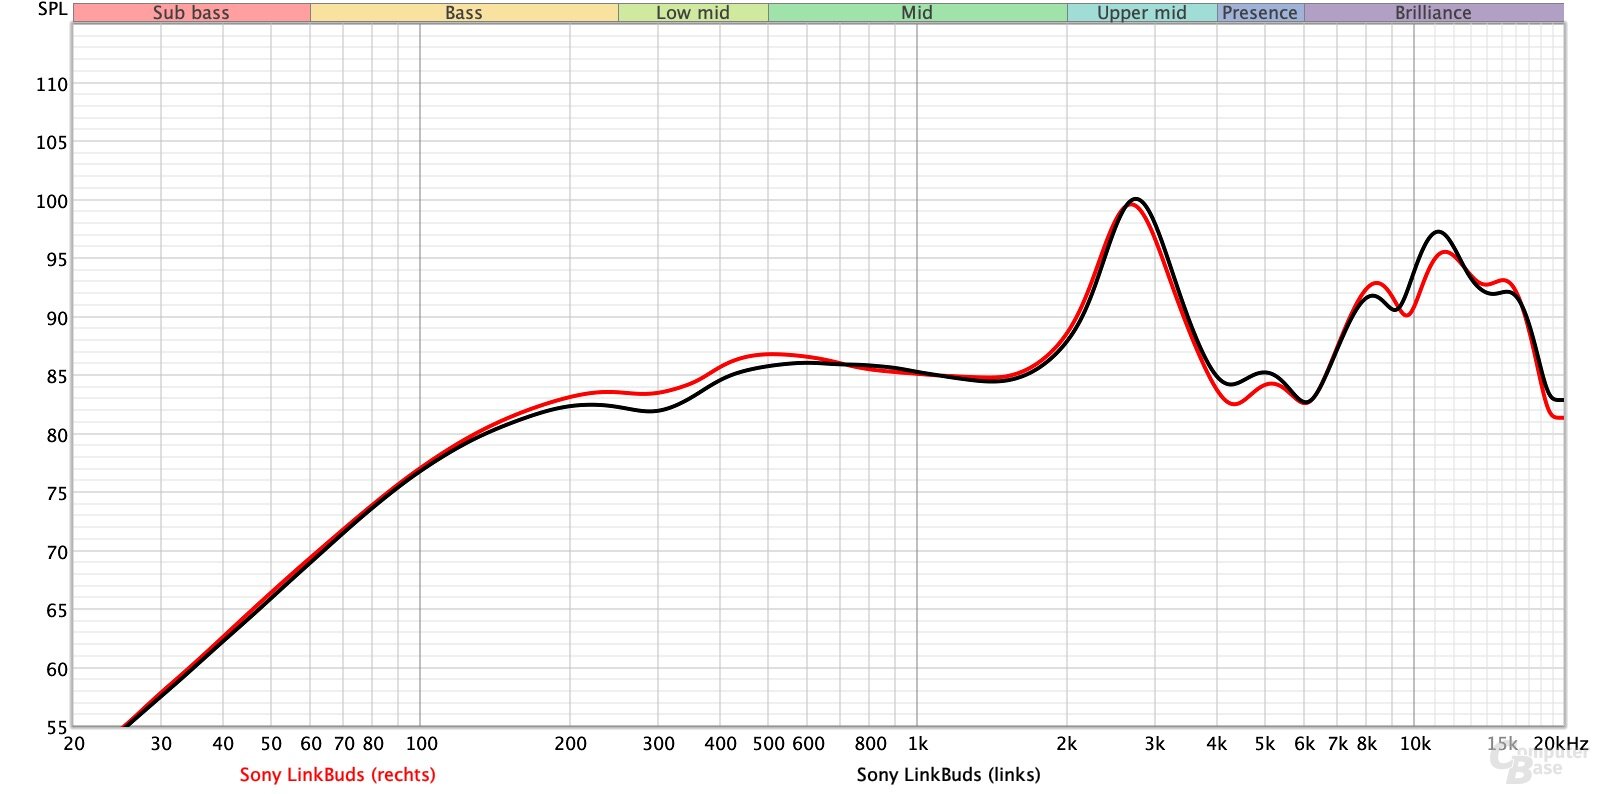Screen dimensions: 1600x794
Task: Click the 10k frequency axis label
Action: coord(1415,744)
